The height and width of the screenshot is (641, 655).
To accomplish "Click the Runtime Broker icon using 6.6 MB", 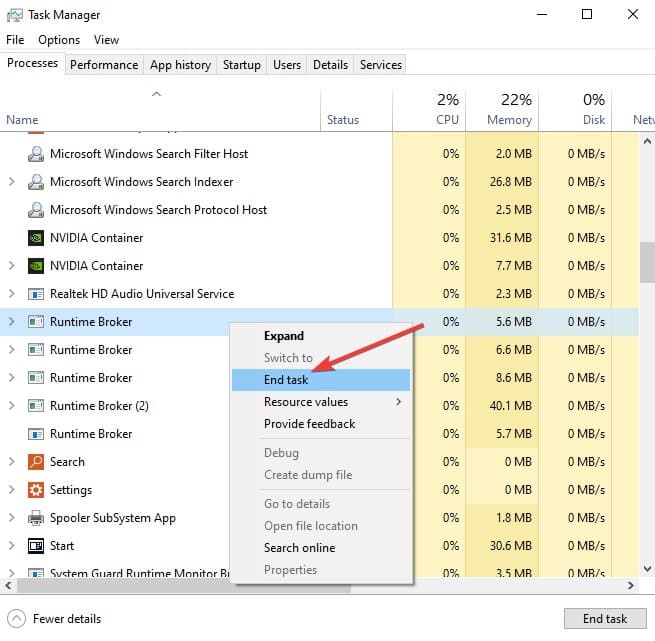I will click(36, 350).
